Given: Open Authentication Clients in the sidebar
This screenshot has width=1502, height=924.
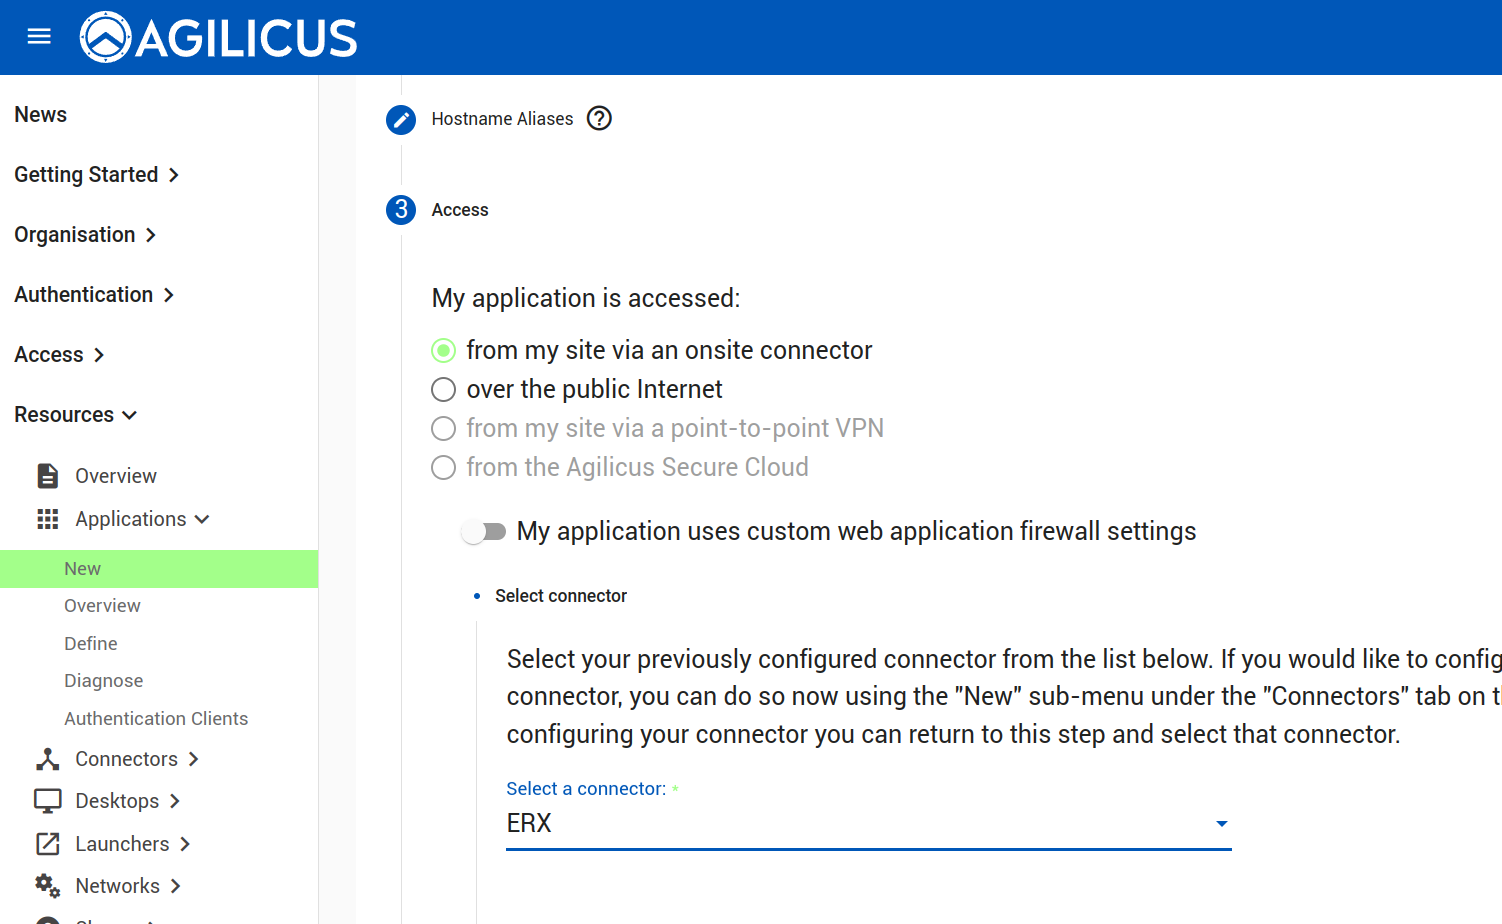Looking at the screenshot, I should 156,719.
